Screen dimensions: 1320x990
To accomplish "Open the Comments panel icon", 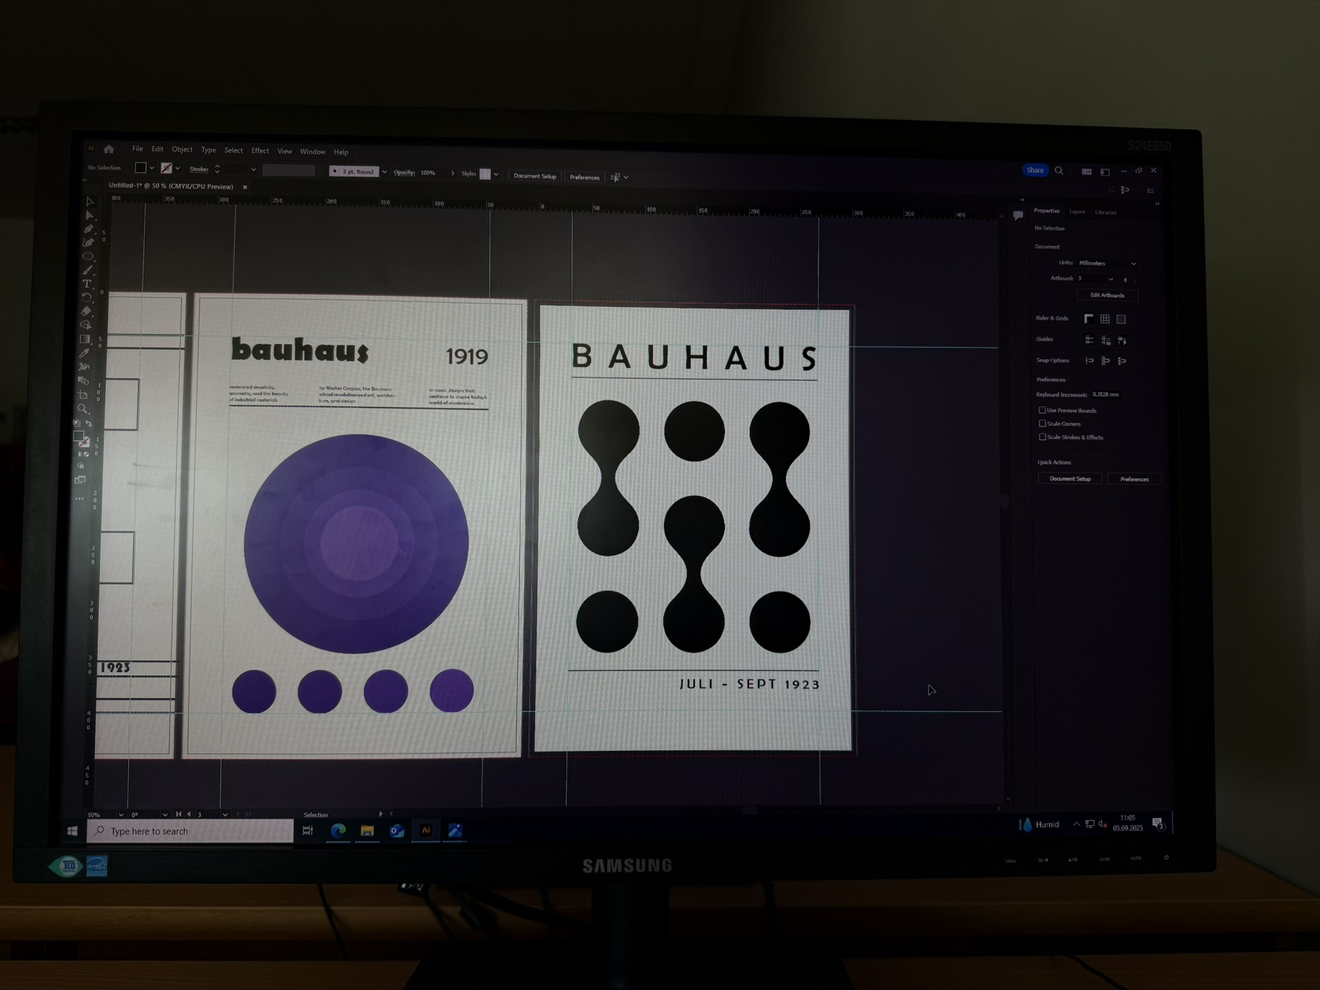I will pos(1018,215).
